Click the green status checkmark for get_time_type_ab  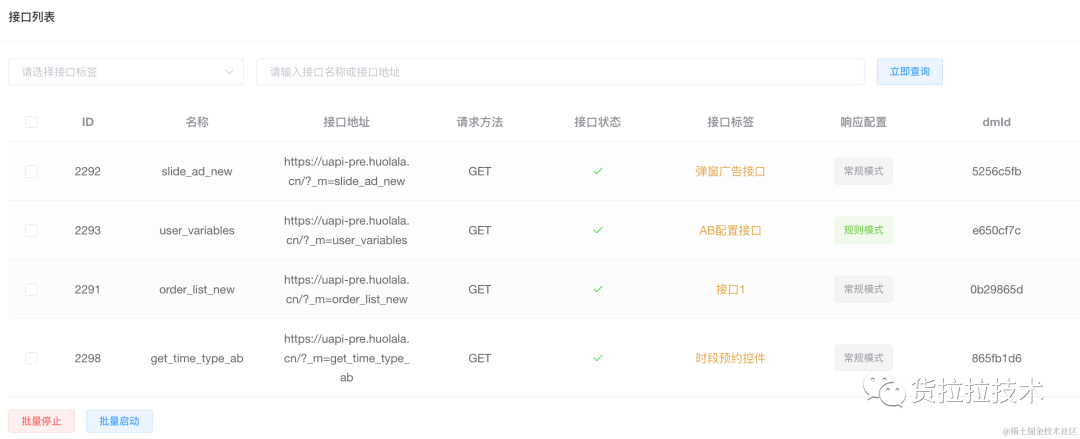(x=598, y=358)
